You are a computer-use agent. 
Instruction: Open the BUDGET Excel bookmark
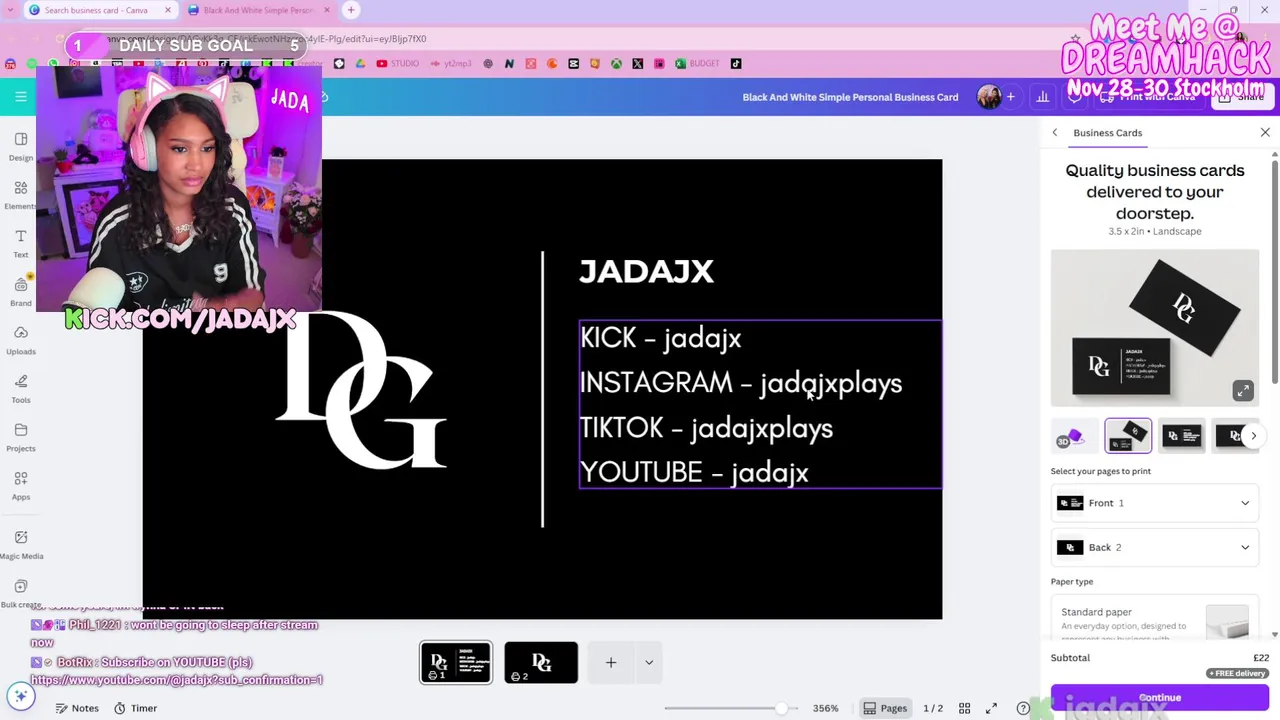click(x=697, y=64)
